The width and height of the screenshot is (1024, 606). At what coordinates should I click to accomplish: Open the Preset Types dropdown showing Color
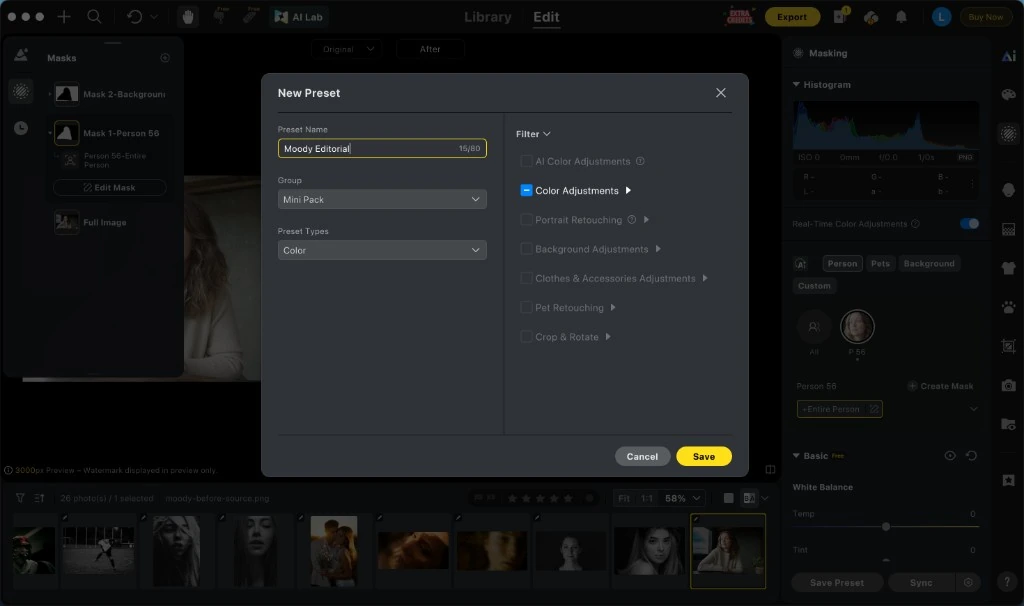[x=382, y=250]
